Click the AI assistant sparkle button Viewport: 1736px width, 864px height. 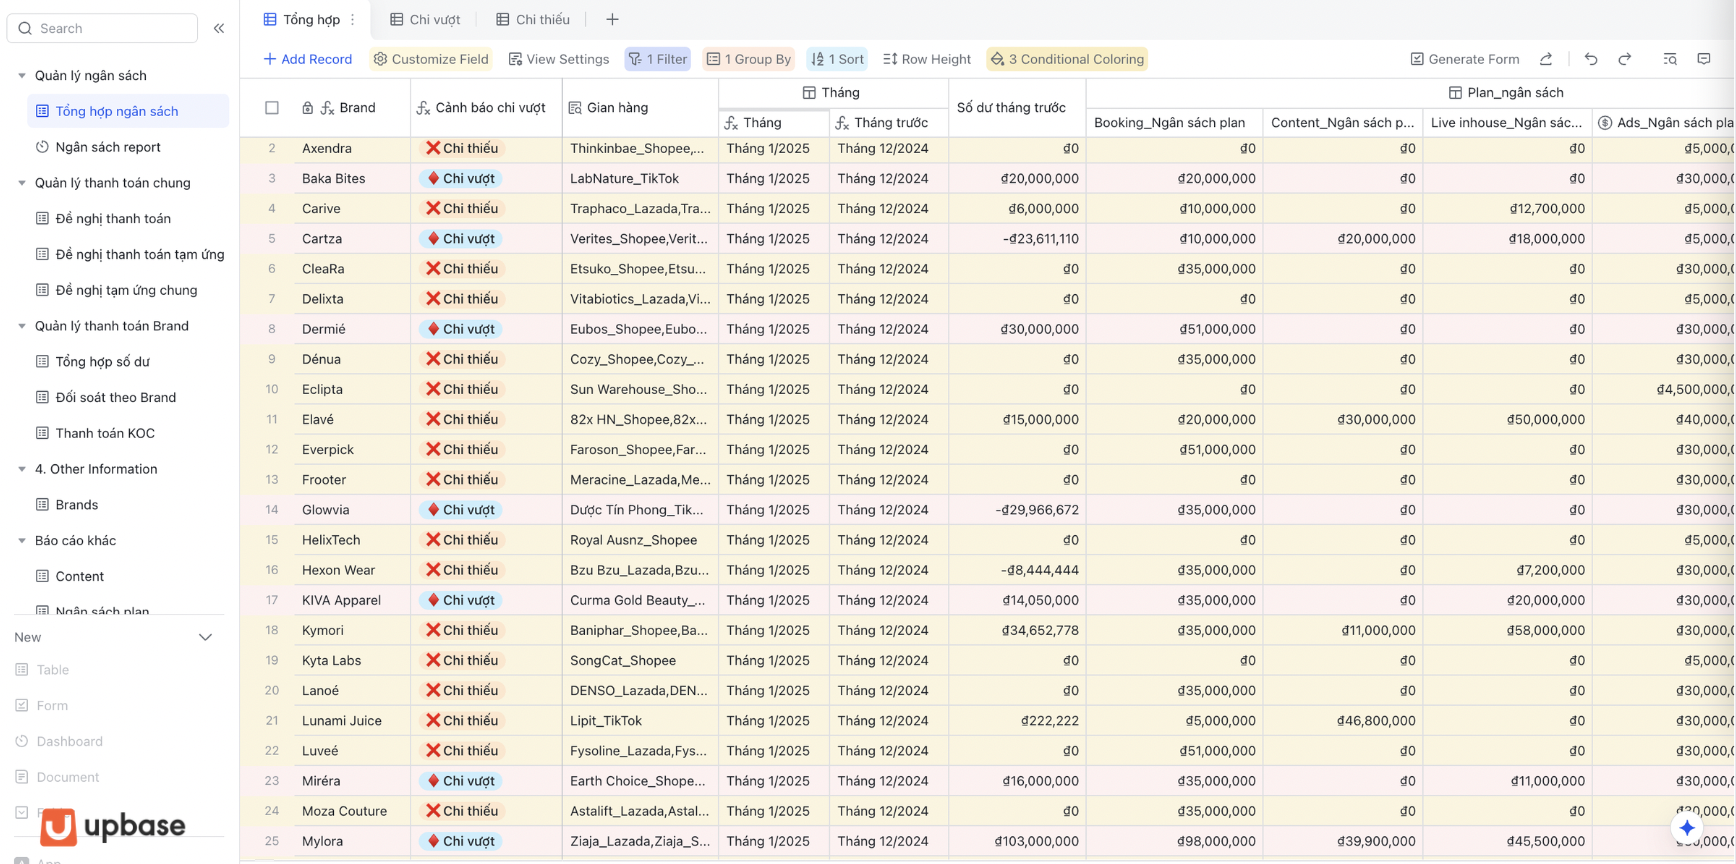pyautogui.click(x=1687, y=827)
